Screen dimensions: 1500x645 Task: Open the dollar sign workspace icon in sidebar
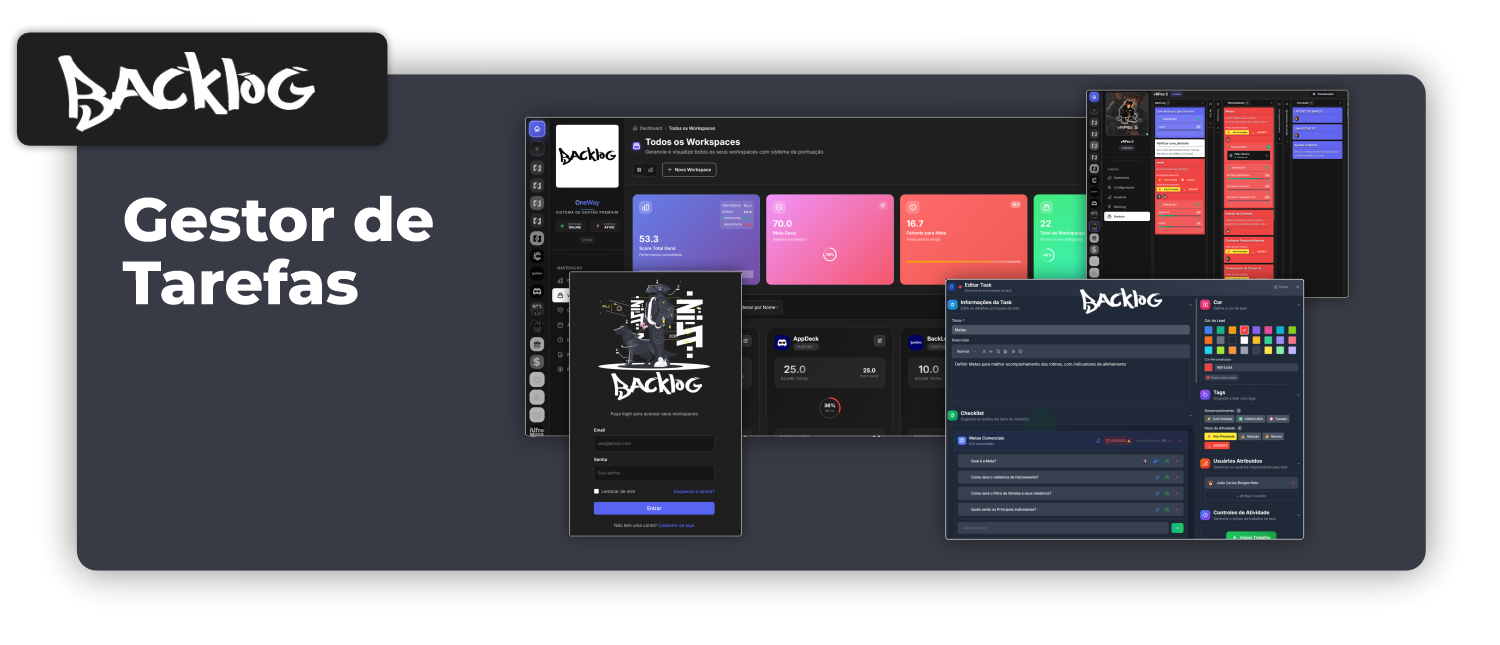[537, 362]
